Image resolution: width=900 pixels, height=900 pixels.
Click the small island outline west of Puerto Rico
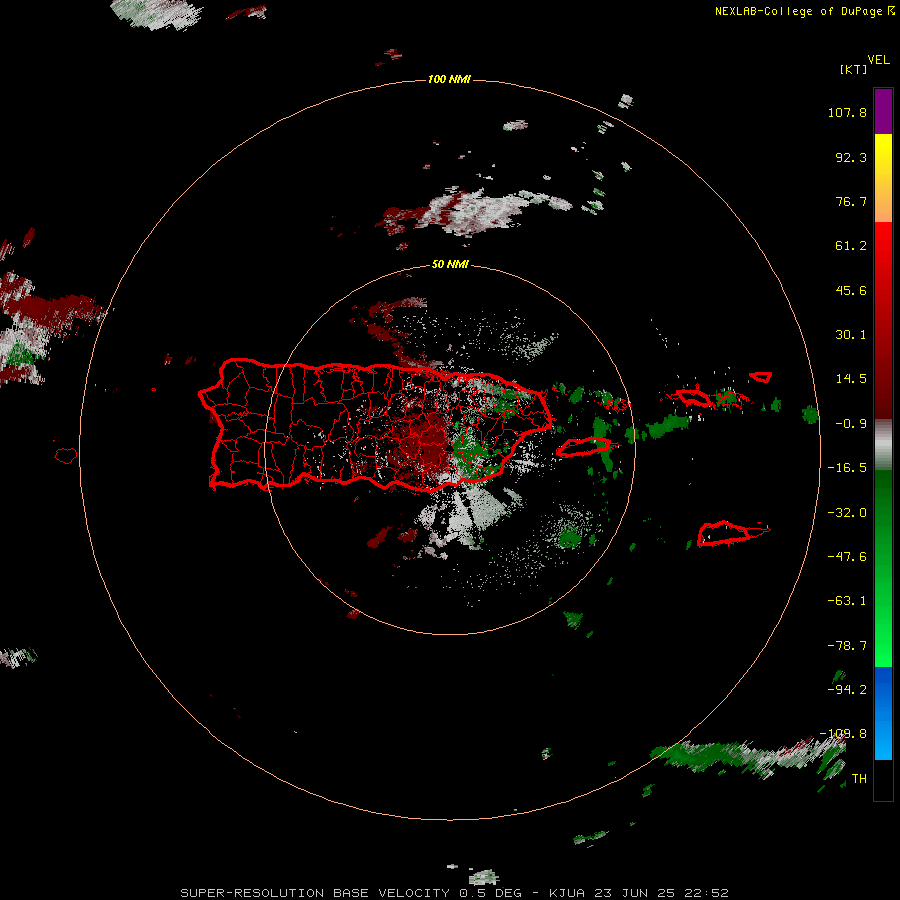click(66, 455)
